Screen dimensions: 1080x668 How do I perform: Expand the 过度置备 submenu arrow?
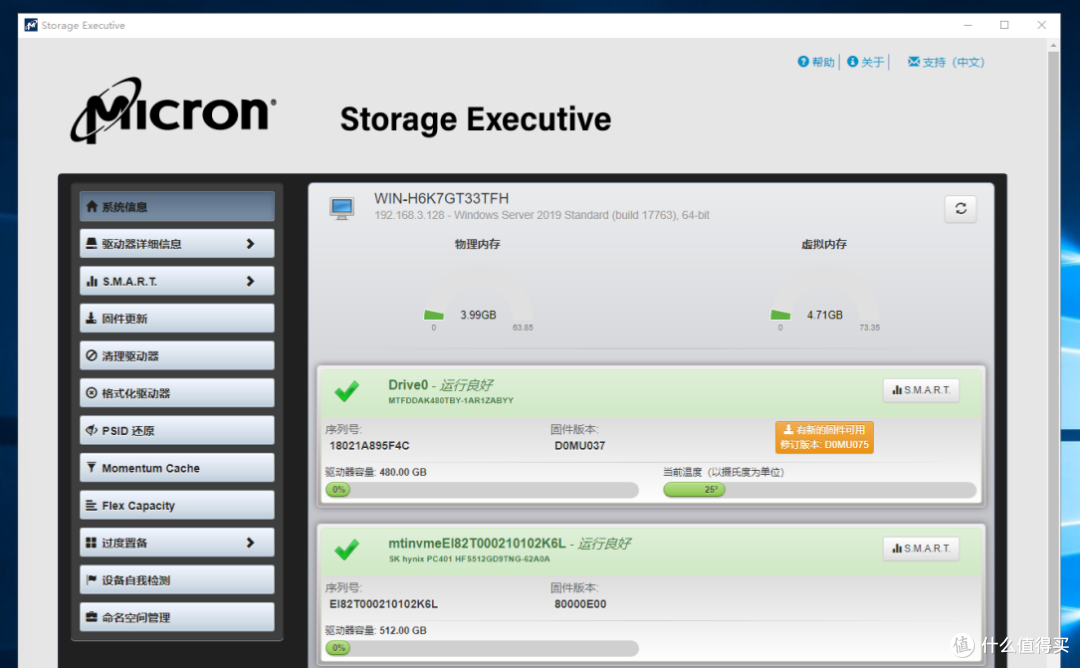250,543
